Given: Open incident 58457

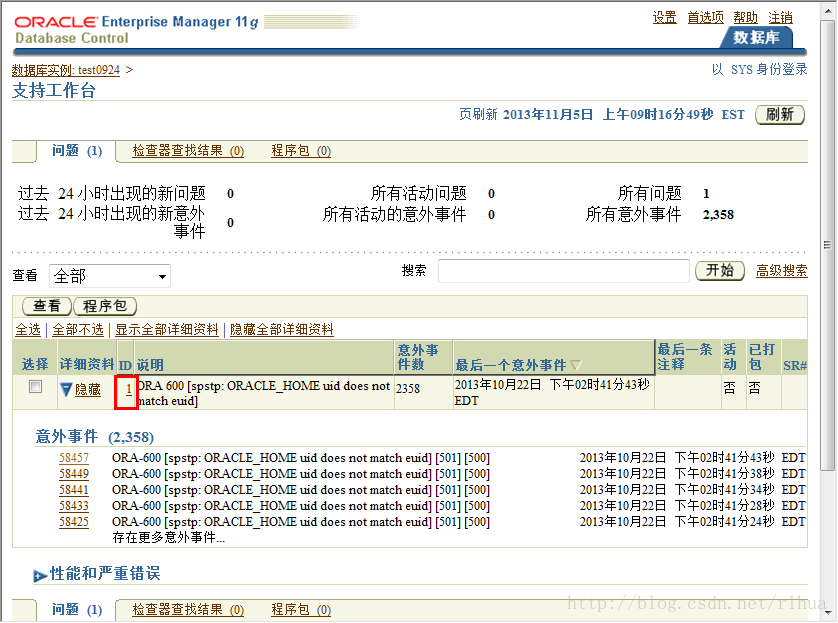Looking at the screenshot, I should pyautogui.click(x=74, y=458).
